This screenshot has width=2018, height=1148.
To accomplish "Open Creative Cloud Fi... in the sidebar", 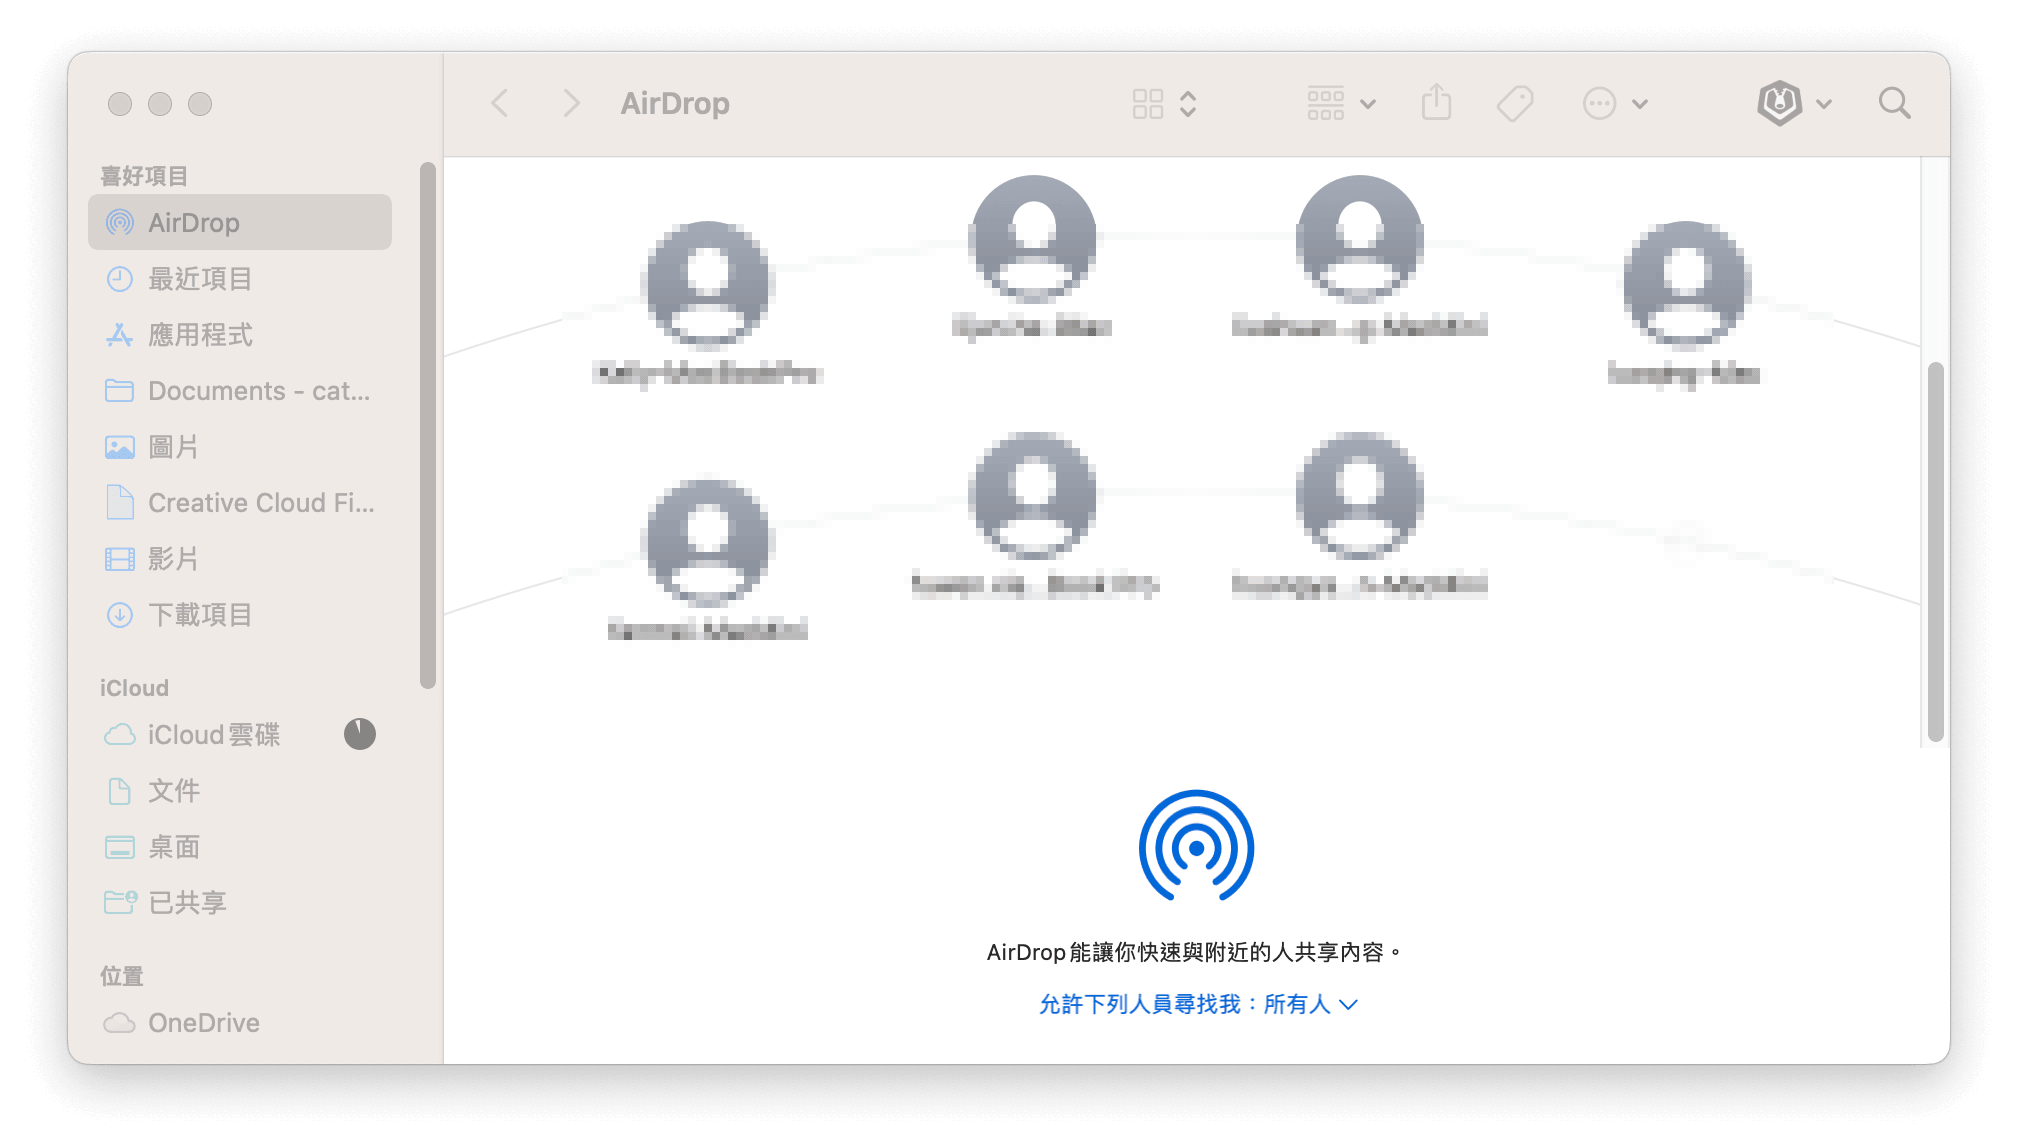I will [240, 502].
